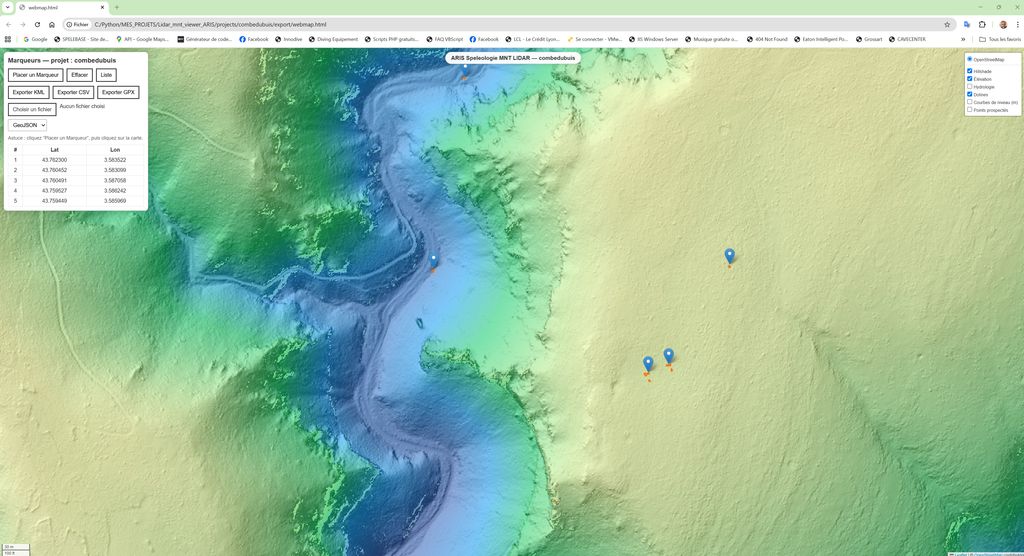Open the SPELEBASE bookmark
The height and width of the screenshot is (556, 1024).
[x=81, y=39]
